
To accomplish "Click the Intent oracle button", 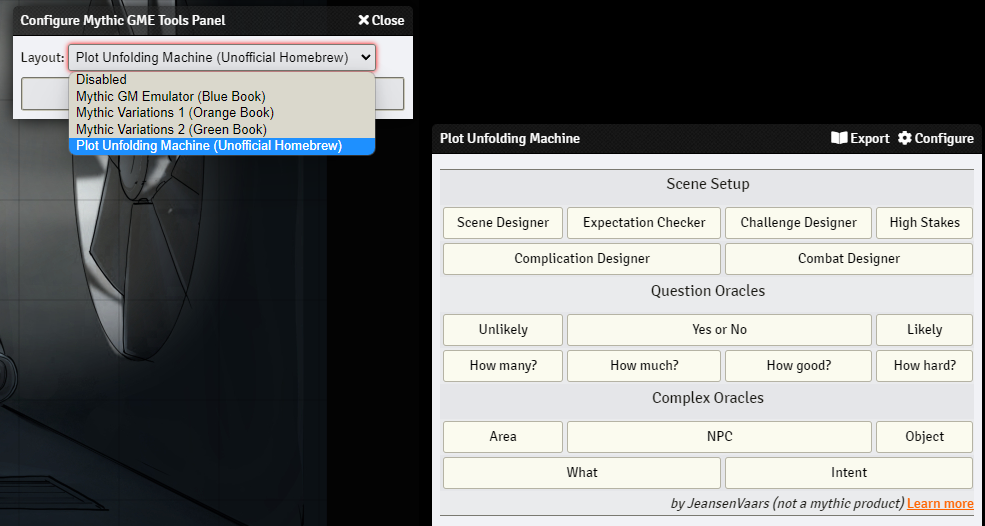I will pyautogui.click(x=849, y=473).
